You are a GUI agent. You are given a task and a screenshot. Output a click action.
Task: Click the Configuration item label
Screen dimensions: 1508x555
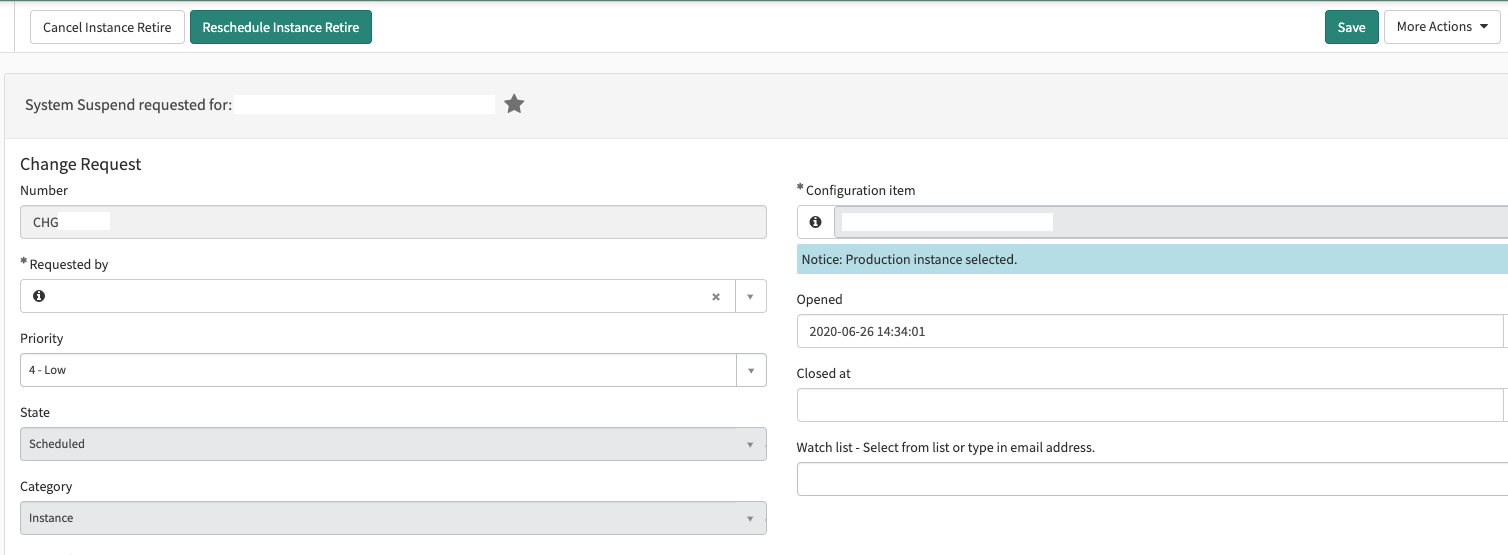860,190
